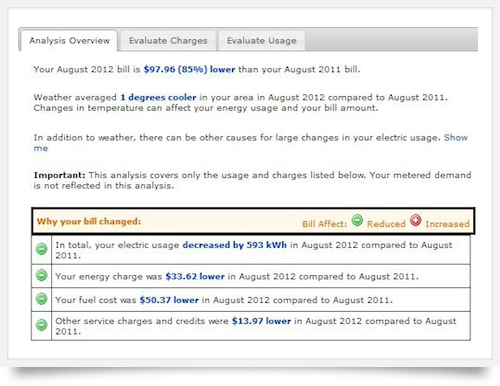Click the green icon beside the fuel cost row

click(x=42, y=299)
